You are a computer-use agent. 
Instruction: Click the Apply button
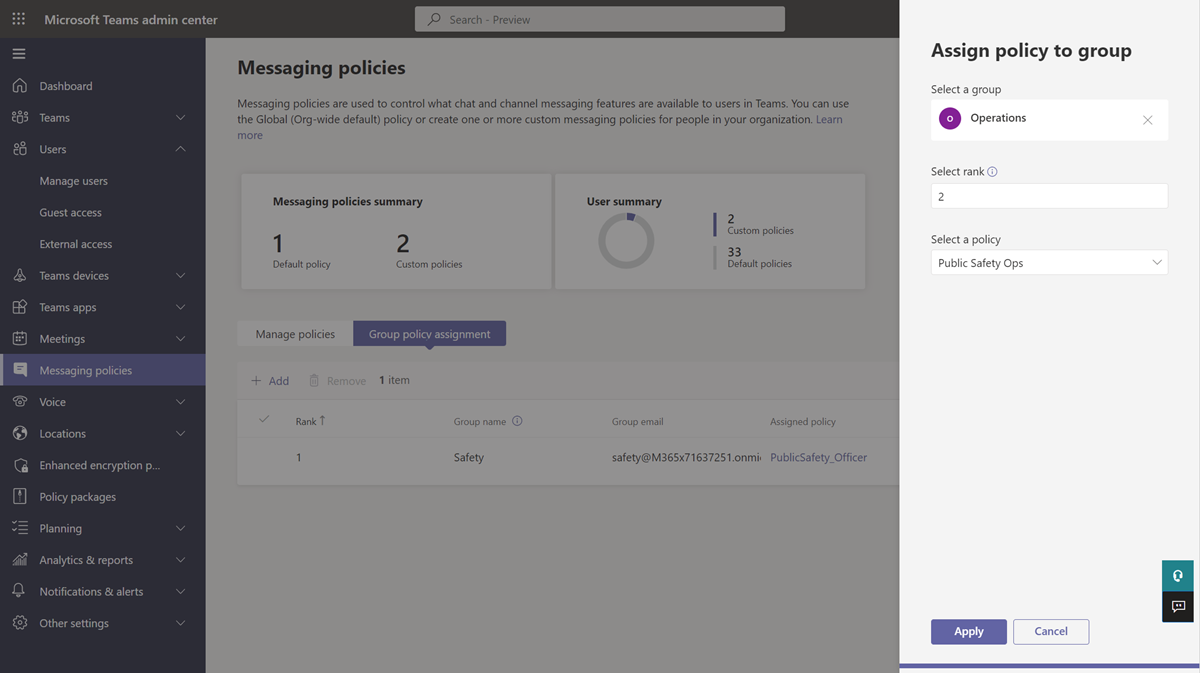(969, 632)
